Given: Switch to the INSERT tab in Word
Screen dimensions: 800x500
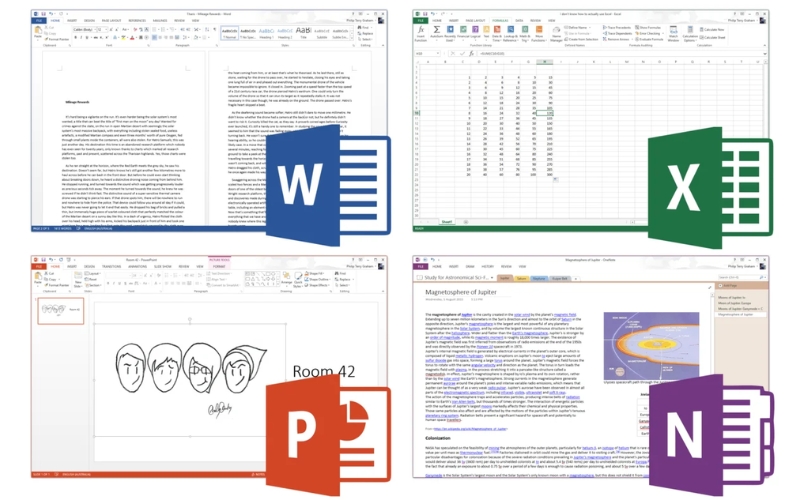Looking at the screenshot, I should point(72,20).
